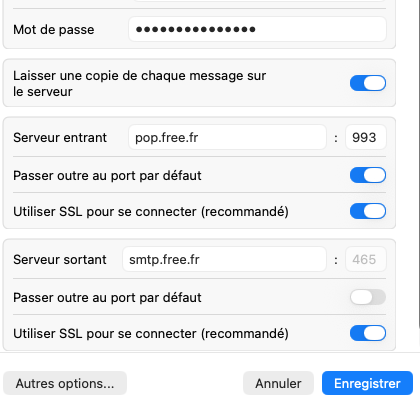This screenshot has width=420, height=408.
Task: Click the pop.free.fr incoming server field
Action: click(x=227, y=137)
